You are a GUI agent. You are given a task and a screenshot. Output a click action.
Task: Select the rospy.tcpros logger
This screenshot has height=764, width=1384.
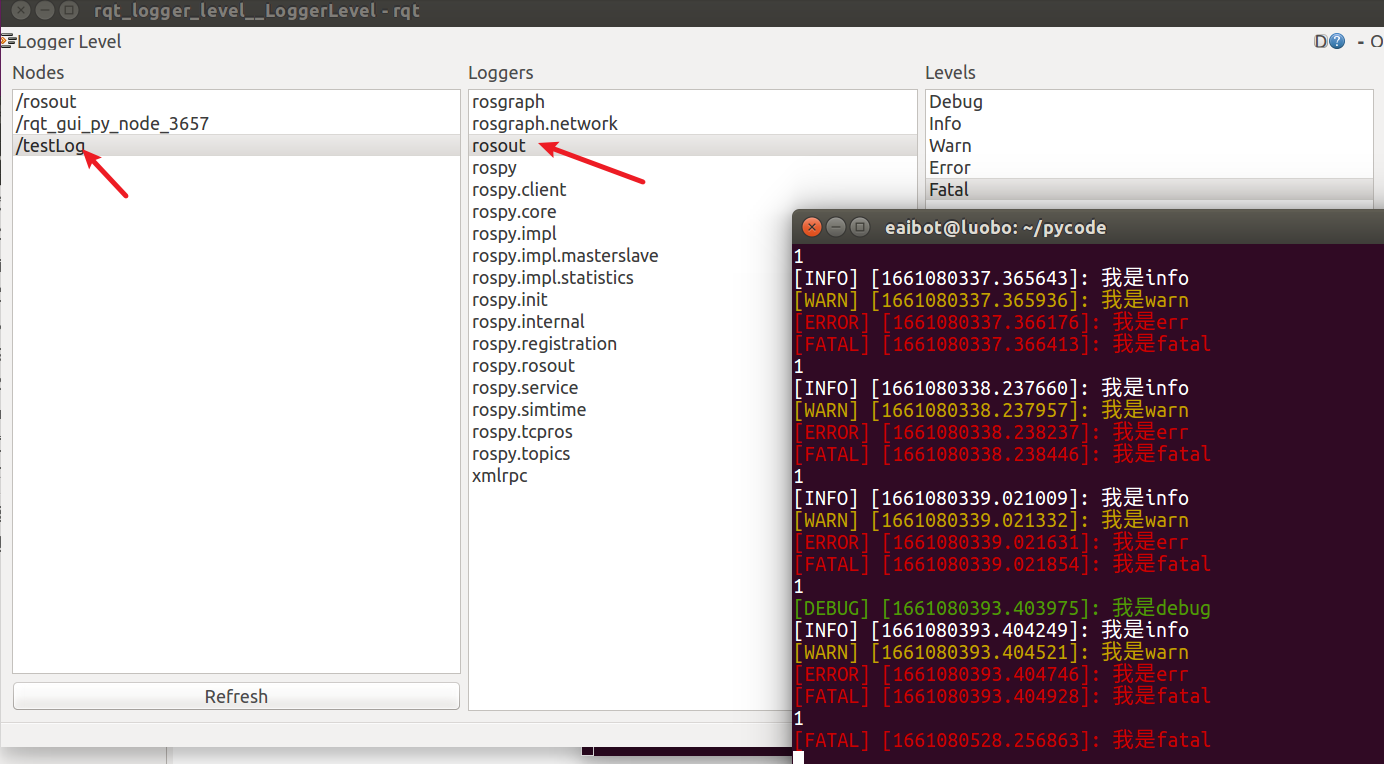[630, 432]
